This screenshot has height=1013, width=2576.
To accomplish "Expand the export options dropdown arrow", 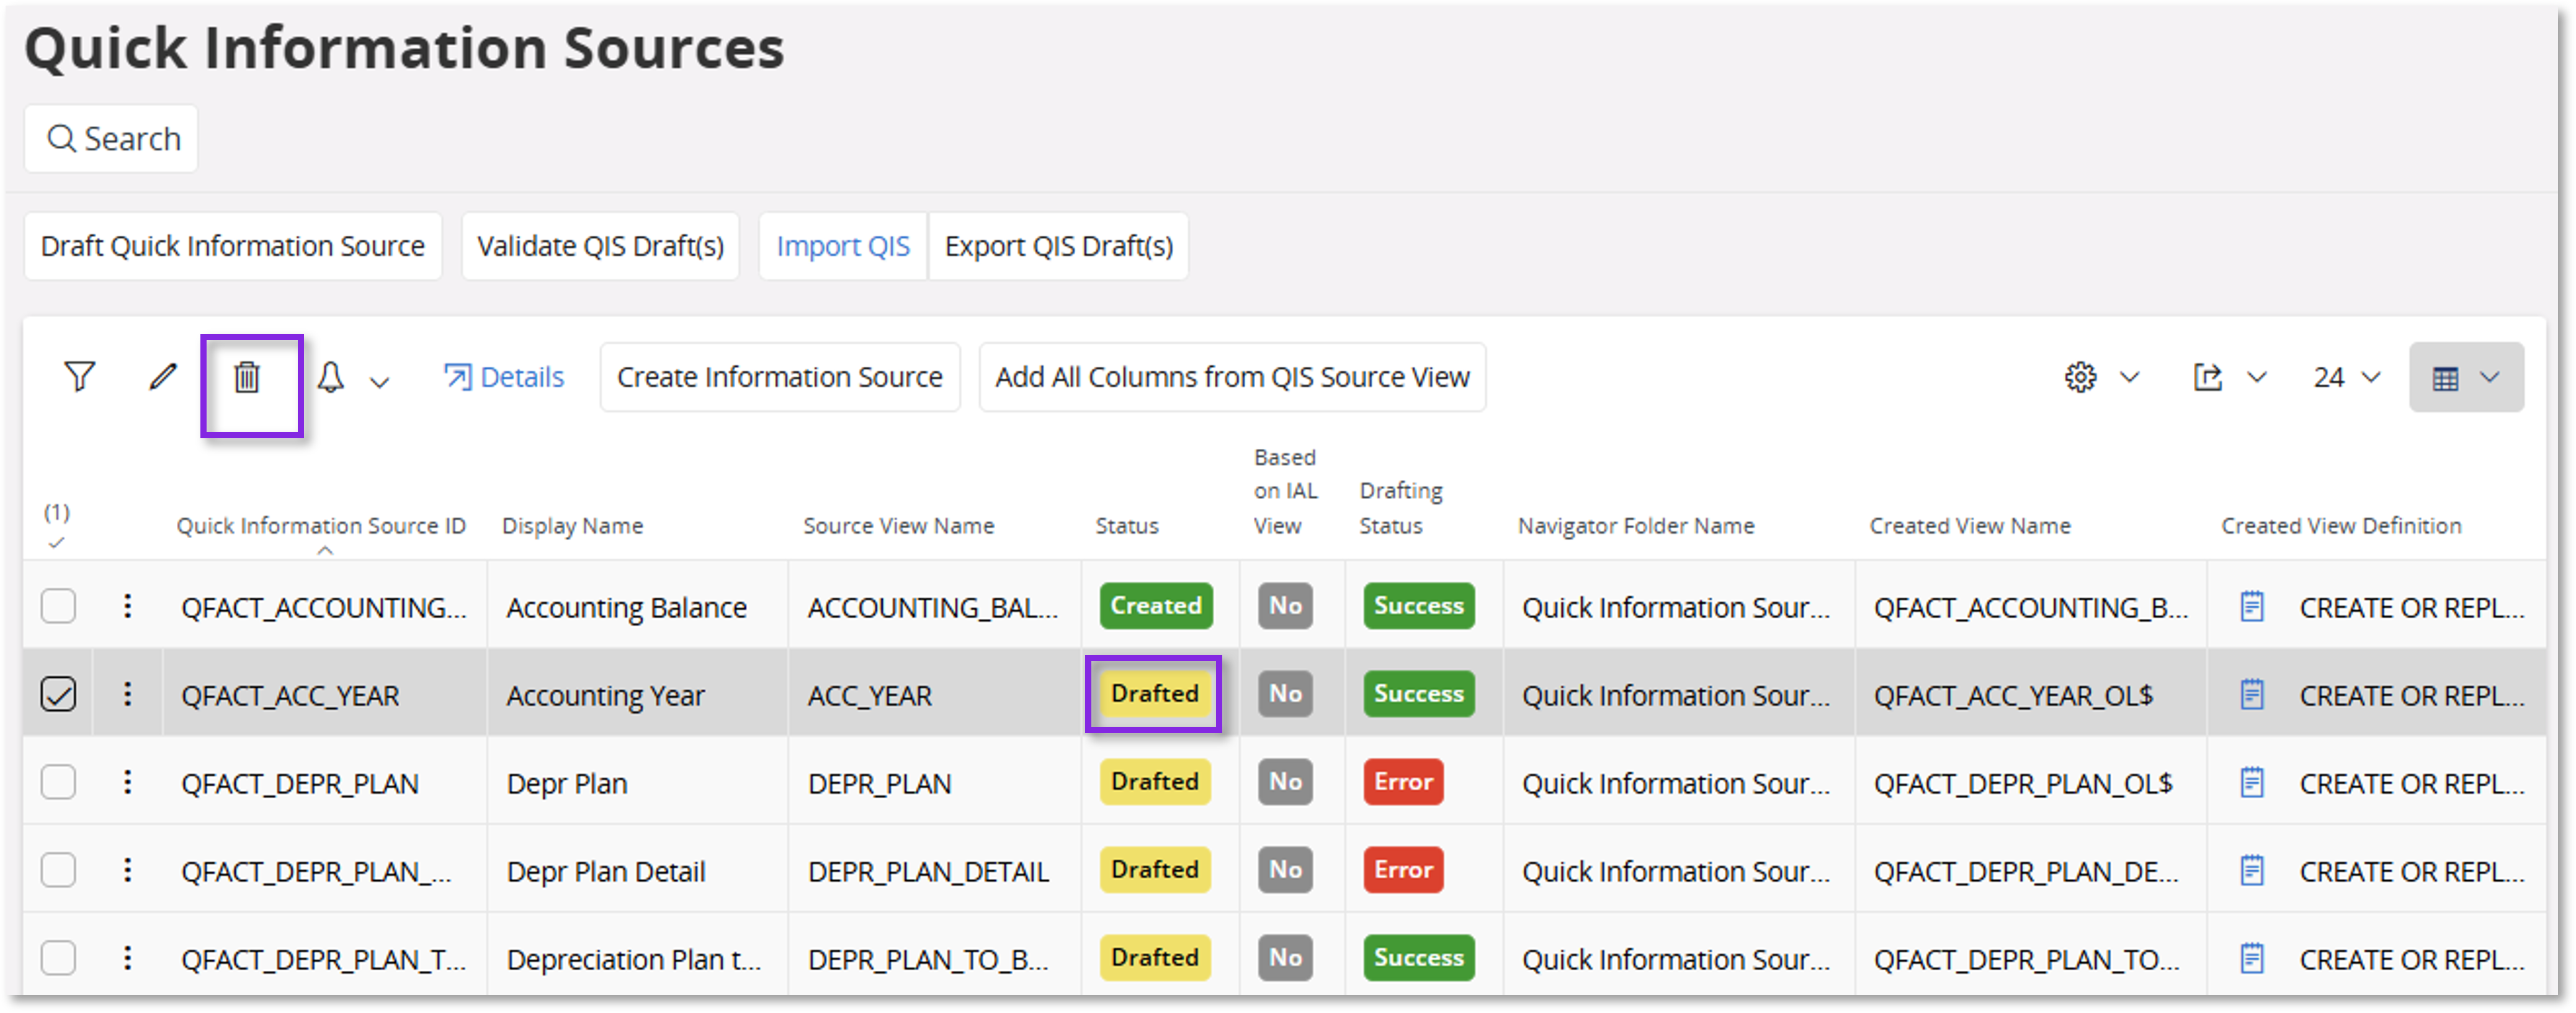I will (x=2256, y=377).
